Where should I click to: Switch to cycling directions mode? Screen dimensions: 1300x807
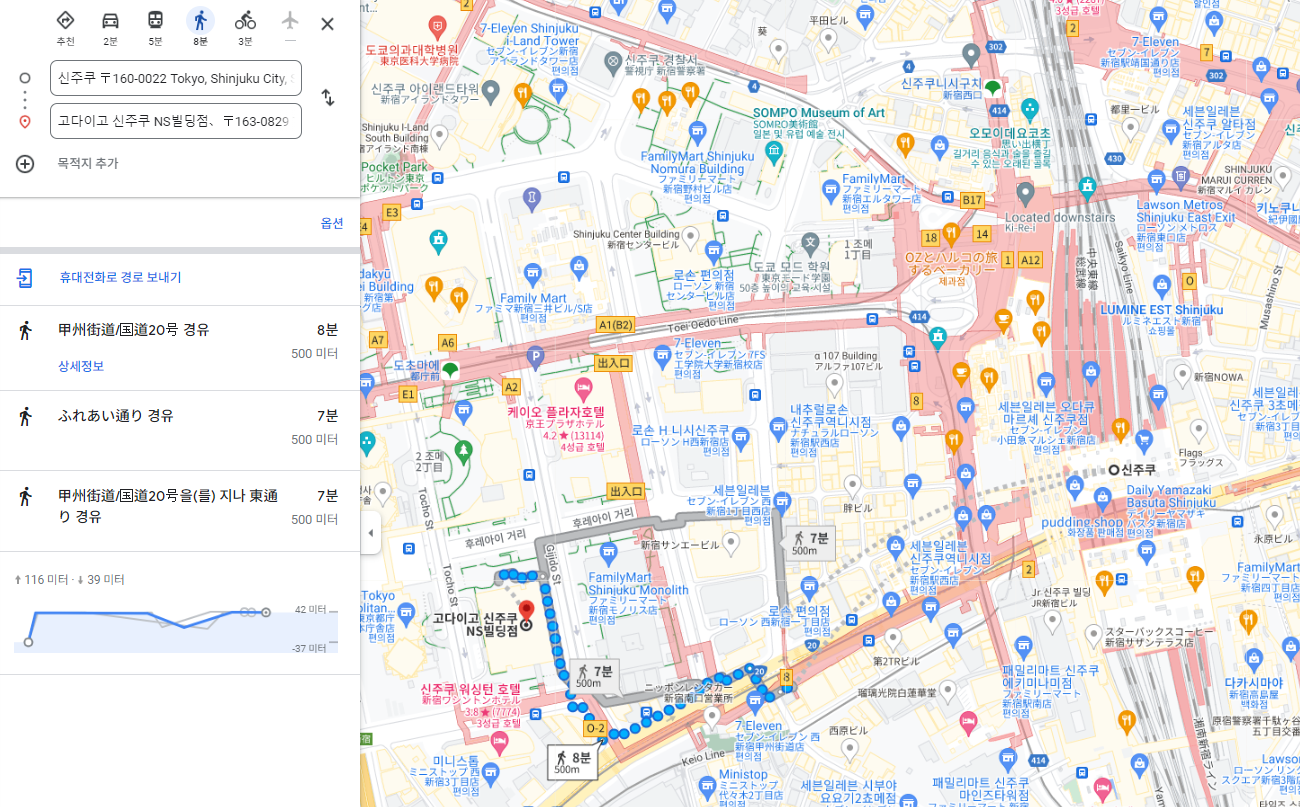click(245, 20)
